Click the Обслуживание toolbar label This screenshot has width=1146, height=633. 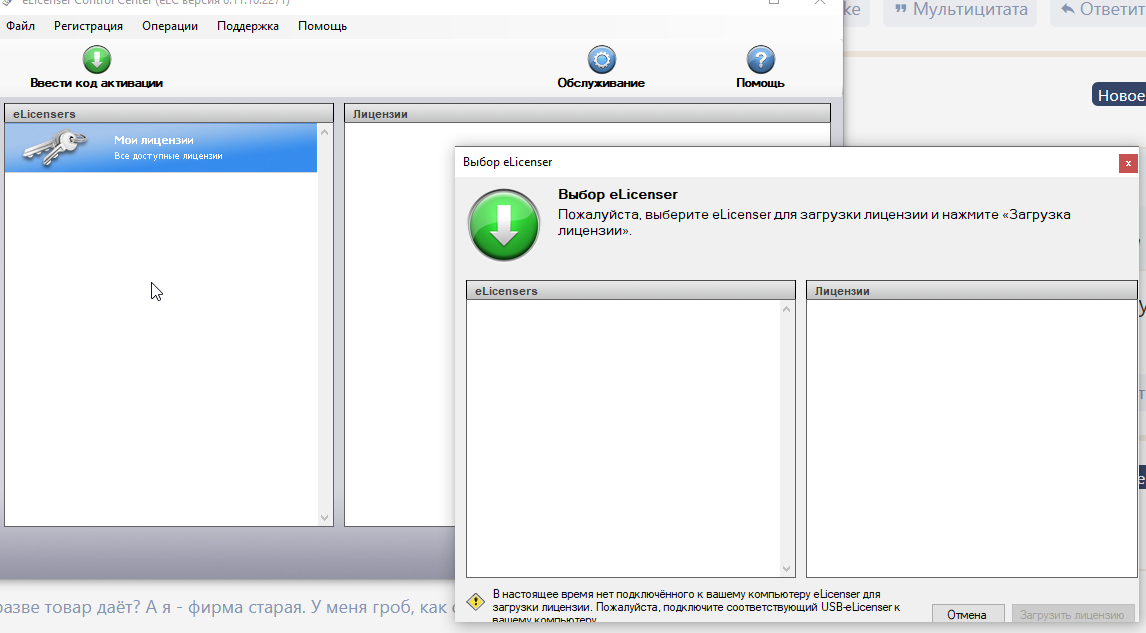point(601,83)
